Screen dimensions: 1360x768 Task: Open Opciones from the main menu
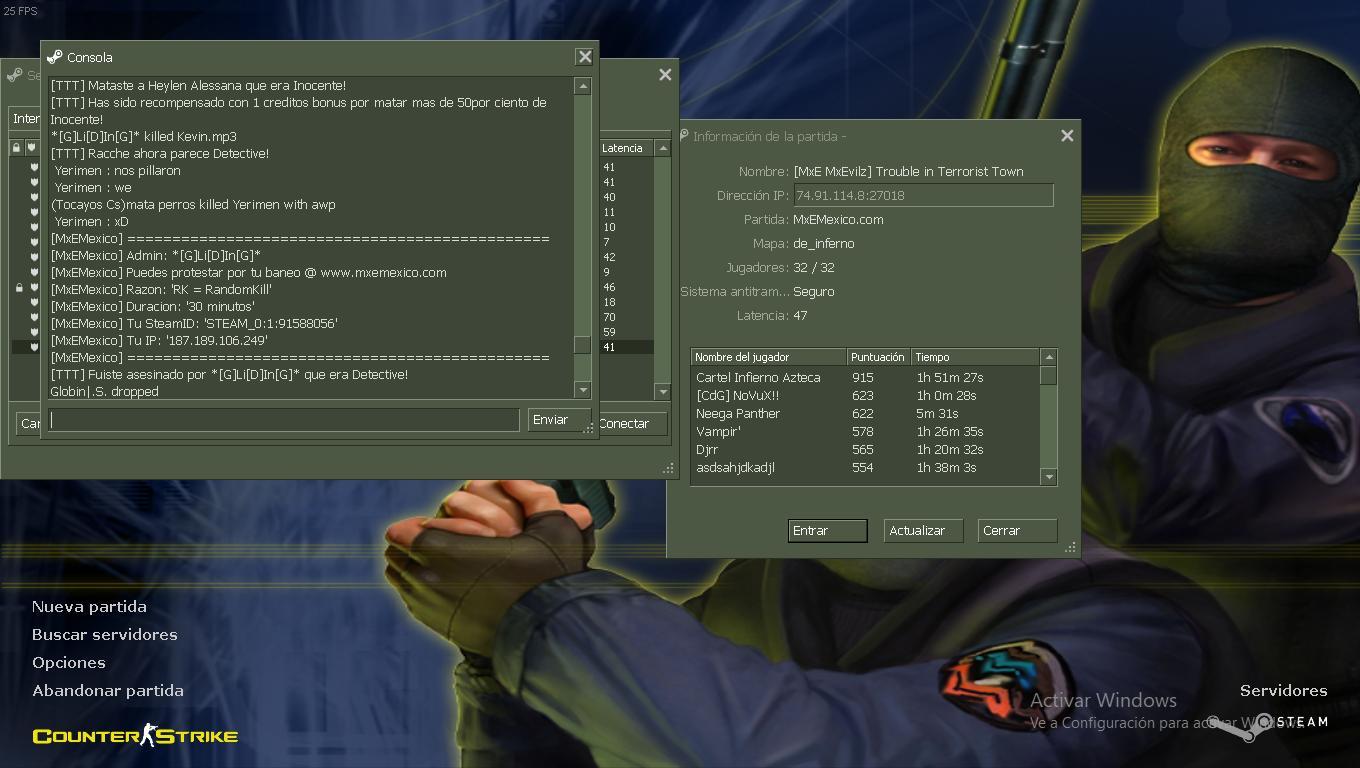tap(68, 663)
